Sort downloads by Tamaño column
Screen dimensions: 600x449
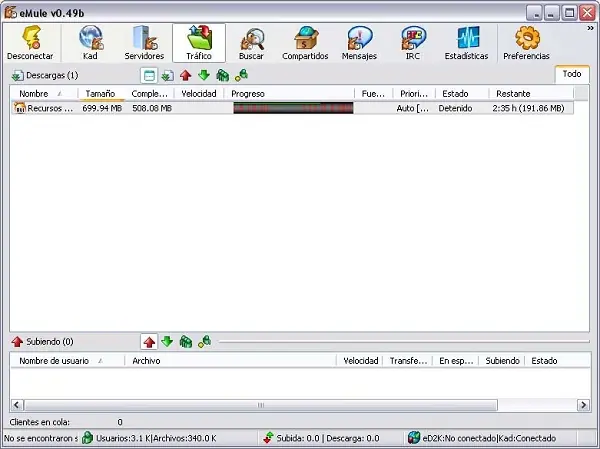tap(102, 94)
